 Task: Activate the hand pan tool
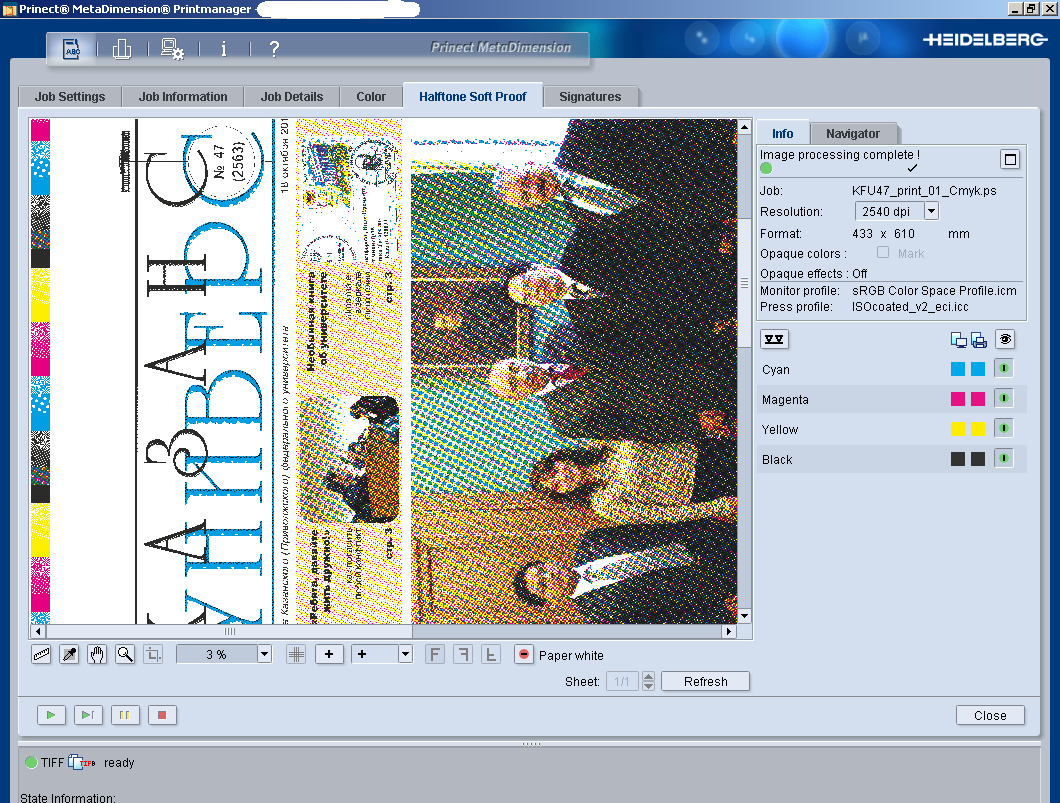97,654
